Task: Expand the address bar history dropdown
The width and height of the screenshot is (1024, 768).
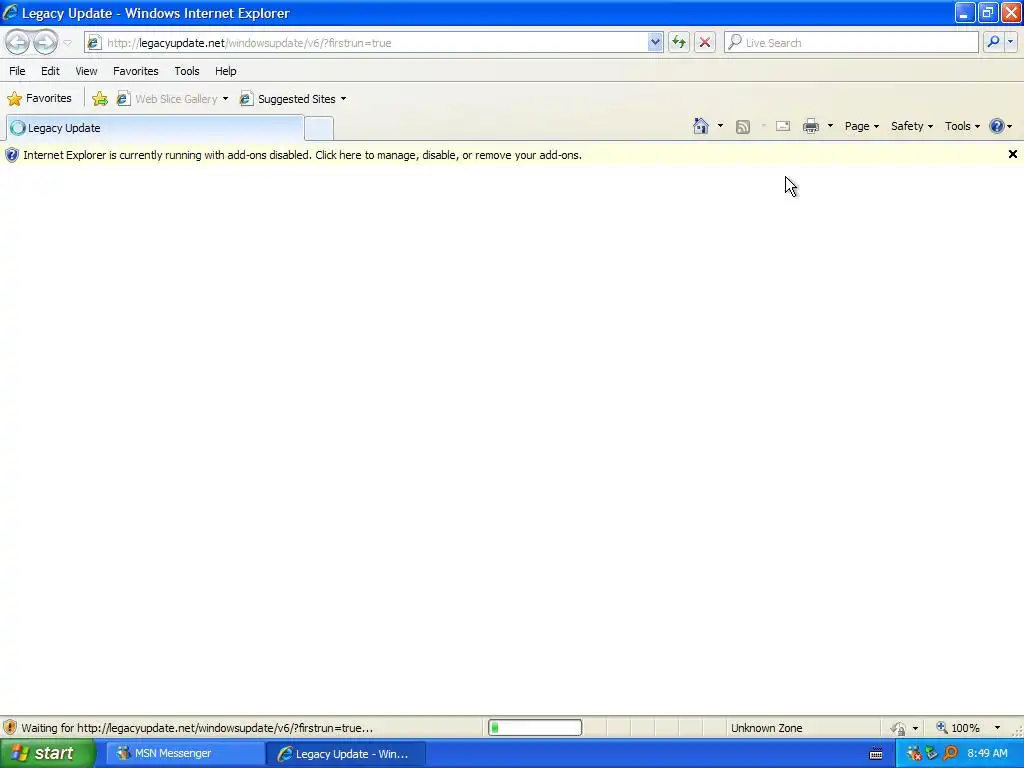Action: pyautogui.click(x=655, y=42)
